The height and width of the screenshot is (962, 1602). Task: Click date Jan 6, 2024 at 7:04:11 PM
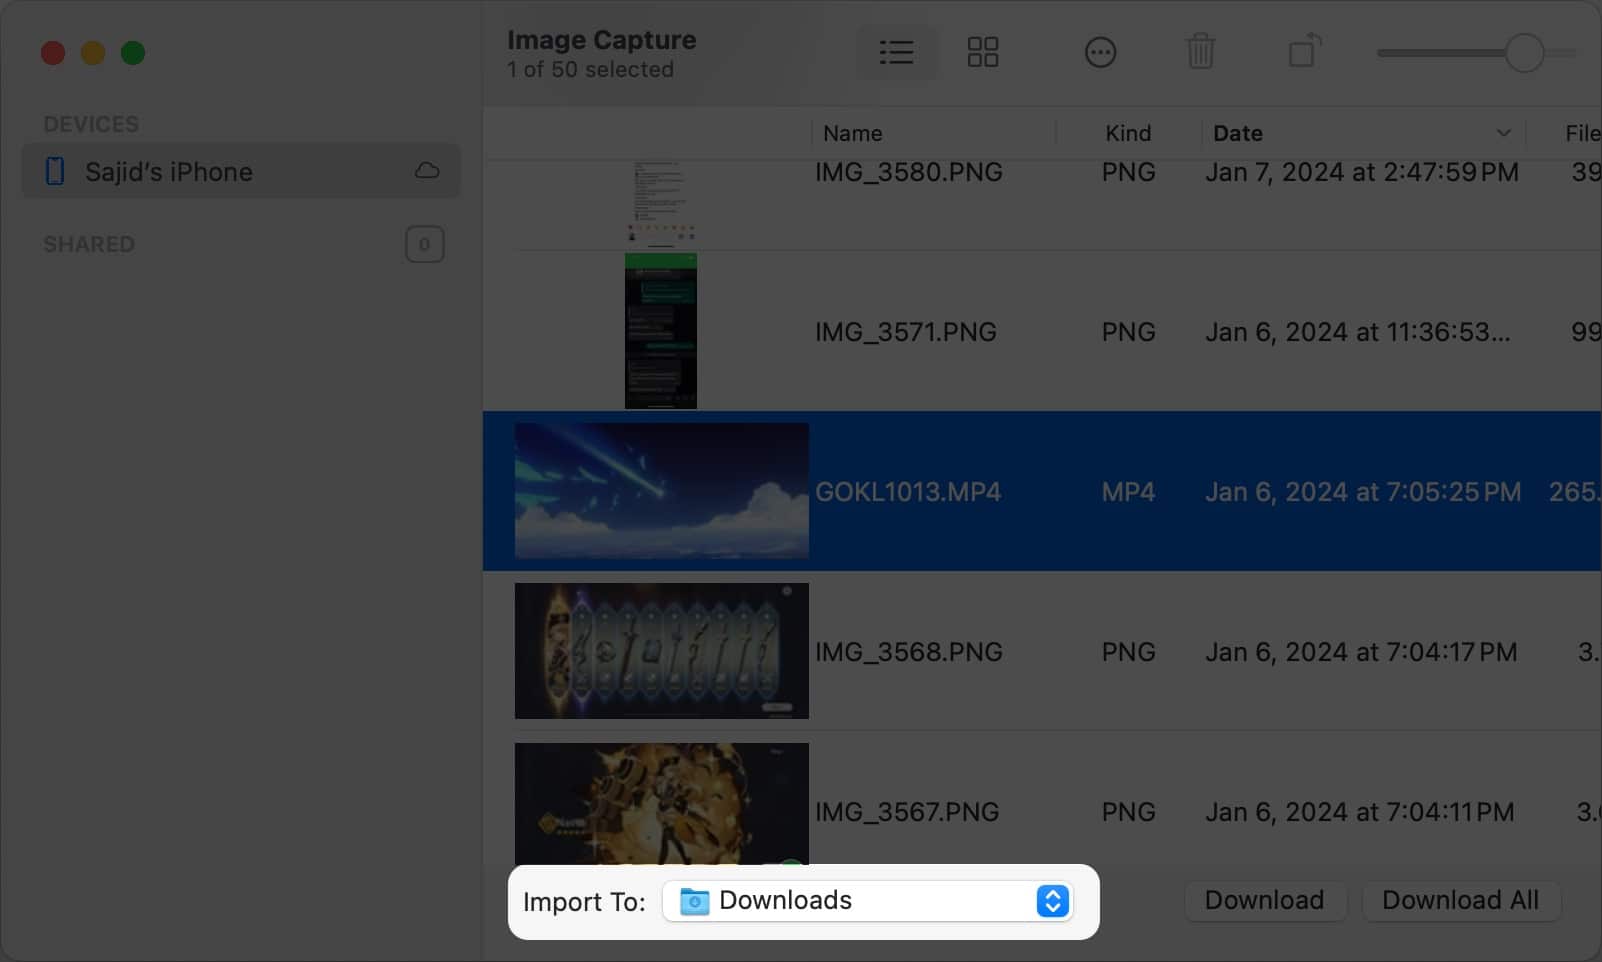click(x=1359, y=812)
